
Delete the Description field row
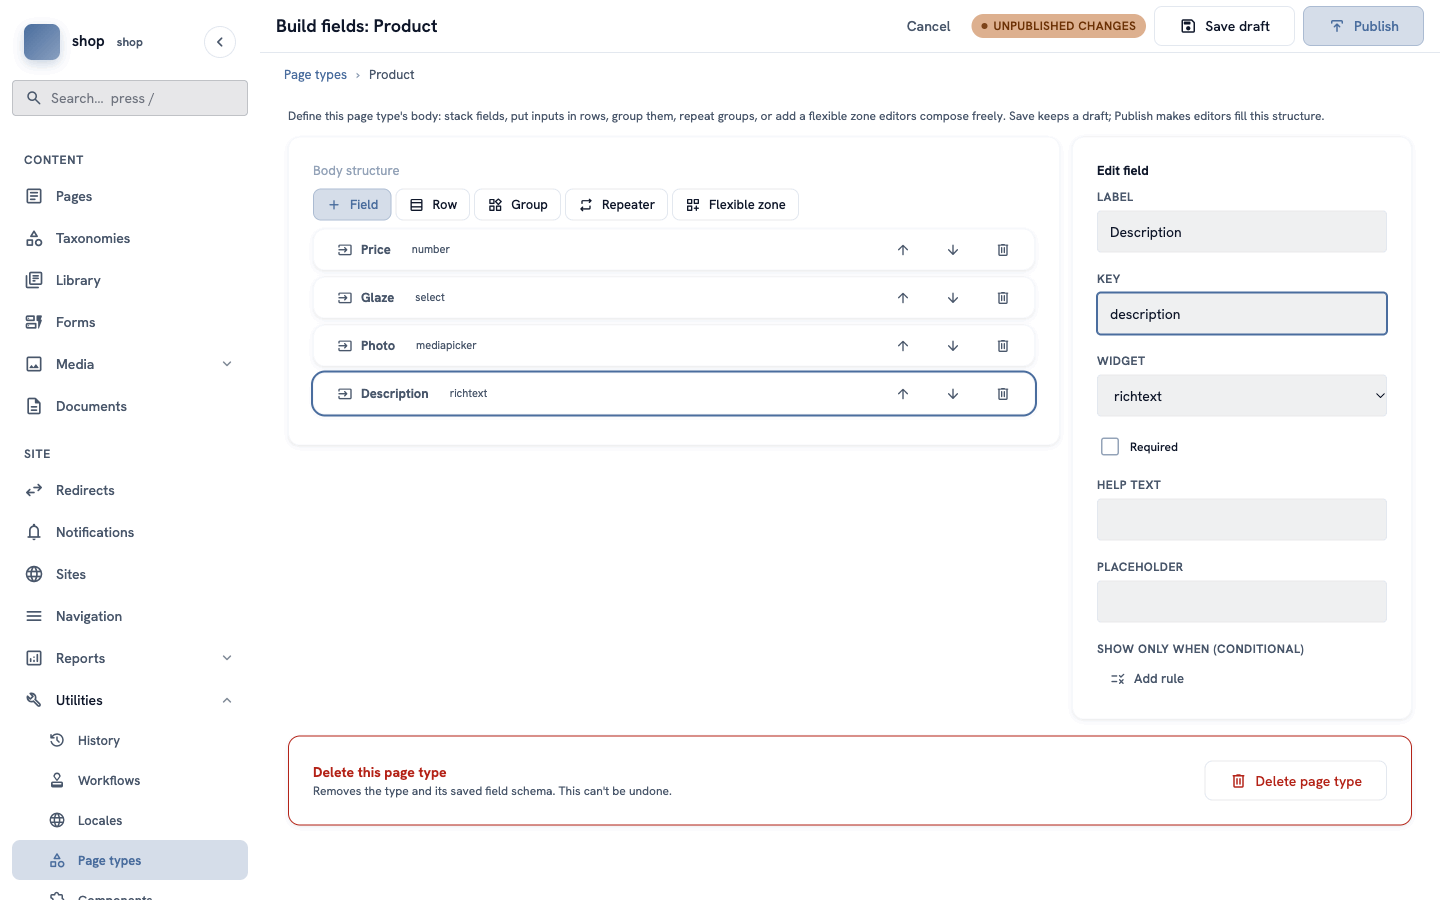click(x=1003, y=394)
